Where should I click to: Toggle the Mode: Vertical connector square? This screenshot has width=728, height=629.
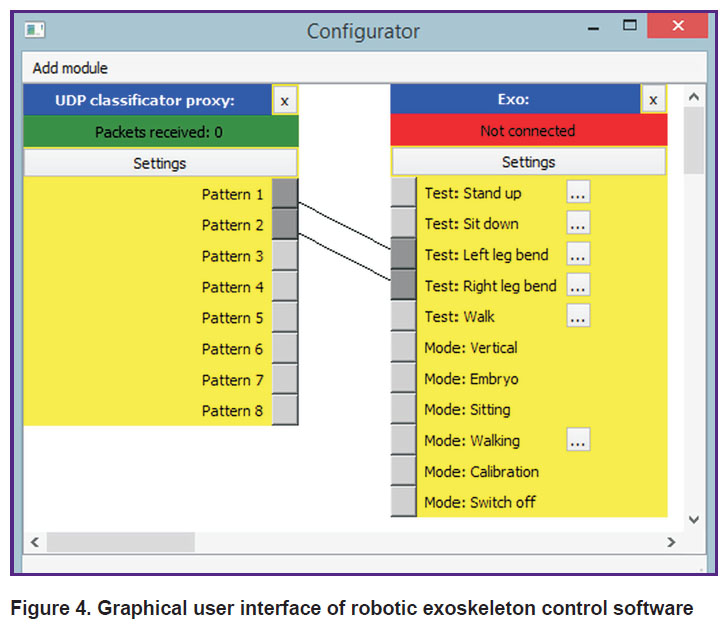click(x=403, y=347)
